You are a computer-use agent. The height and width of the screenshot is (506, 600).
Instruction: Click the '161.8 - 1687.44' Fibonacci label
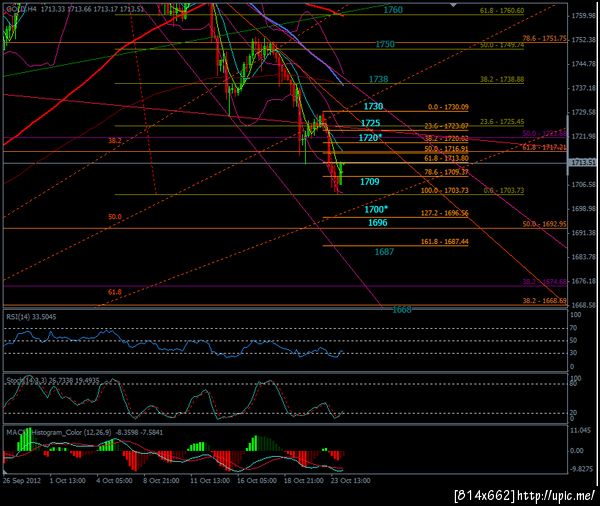(x=445, y=242)
